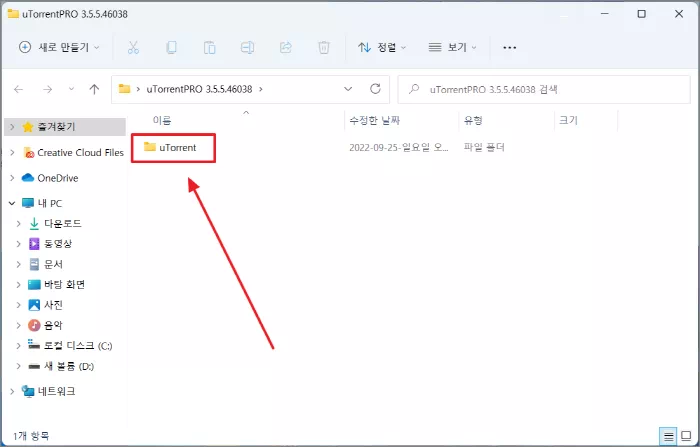700x447 pixels.
Task: Click the uTorrent folder icon in list
Action: (x=150, y=147)
